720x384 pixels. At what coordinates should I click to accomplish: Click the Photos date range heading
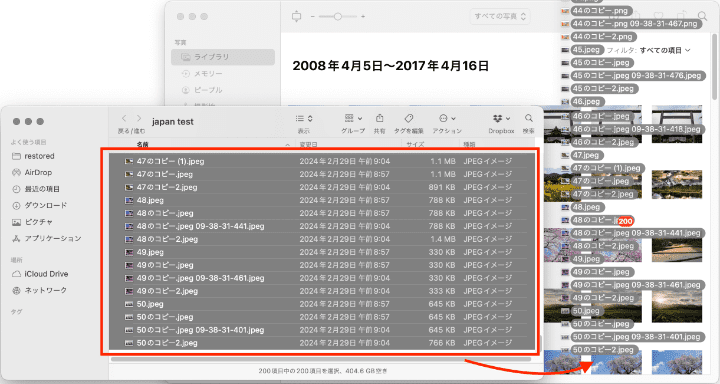(x=390, y=66)
